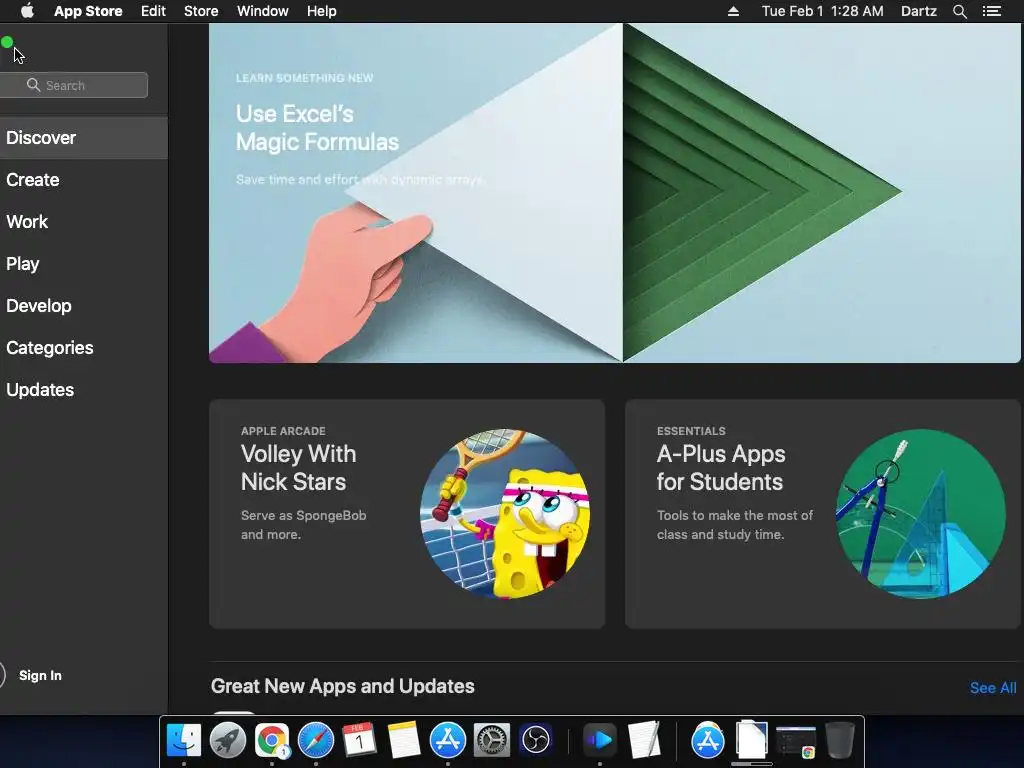Open A-Plus Apps for Students card
Image resolution: width=1024 pixels, height=768 pixels.
(823, 514)
